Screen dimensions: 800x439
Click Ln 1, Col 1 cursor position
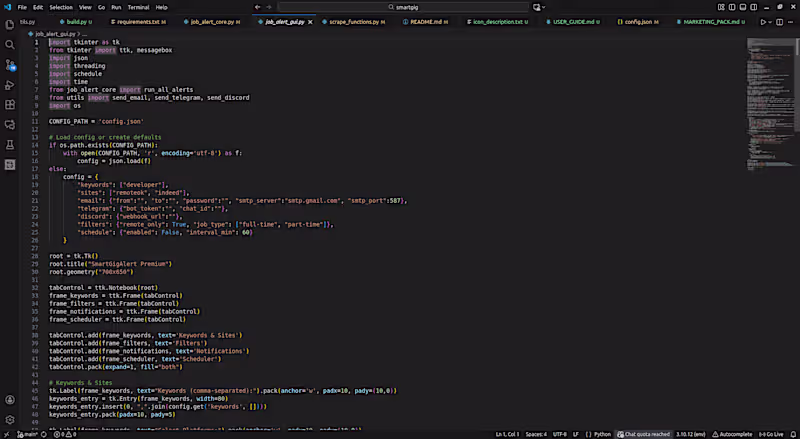(507, 434)
